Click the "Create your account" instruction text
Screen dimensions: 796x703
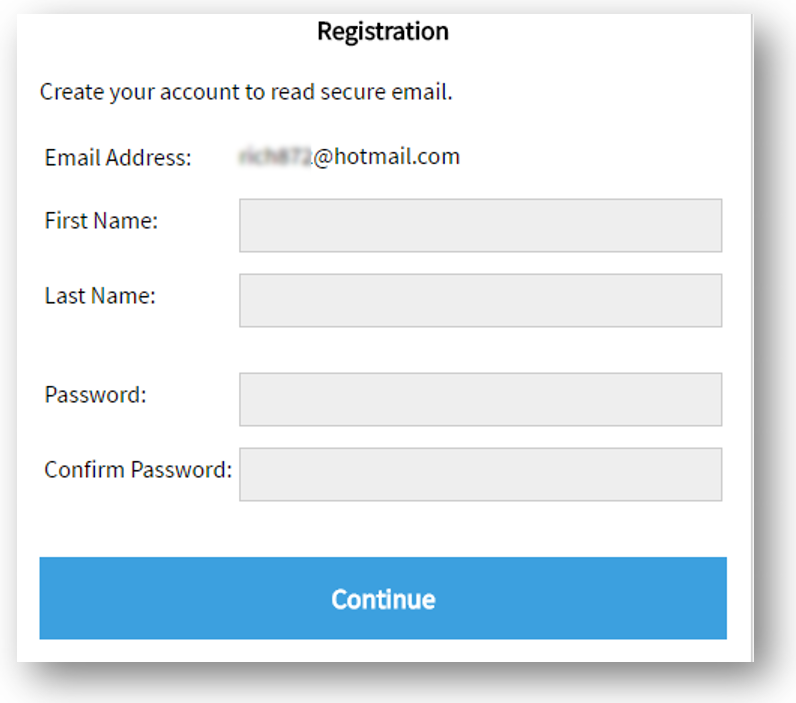click(x=246, y=93)
